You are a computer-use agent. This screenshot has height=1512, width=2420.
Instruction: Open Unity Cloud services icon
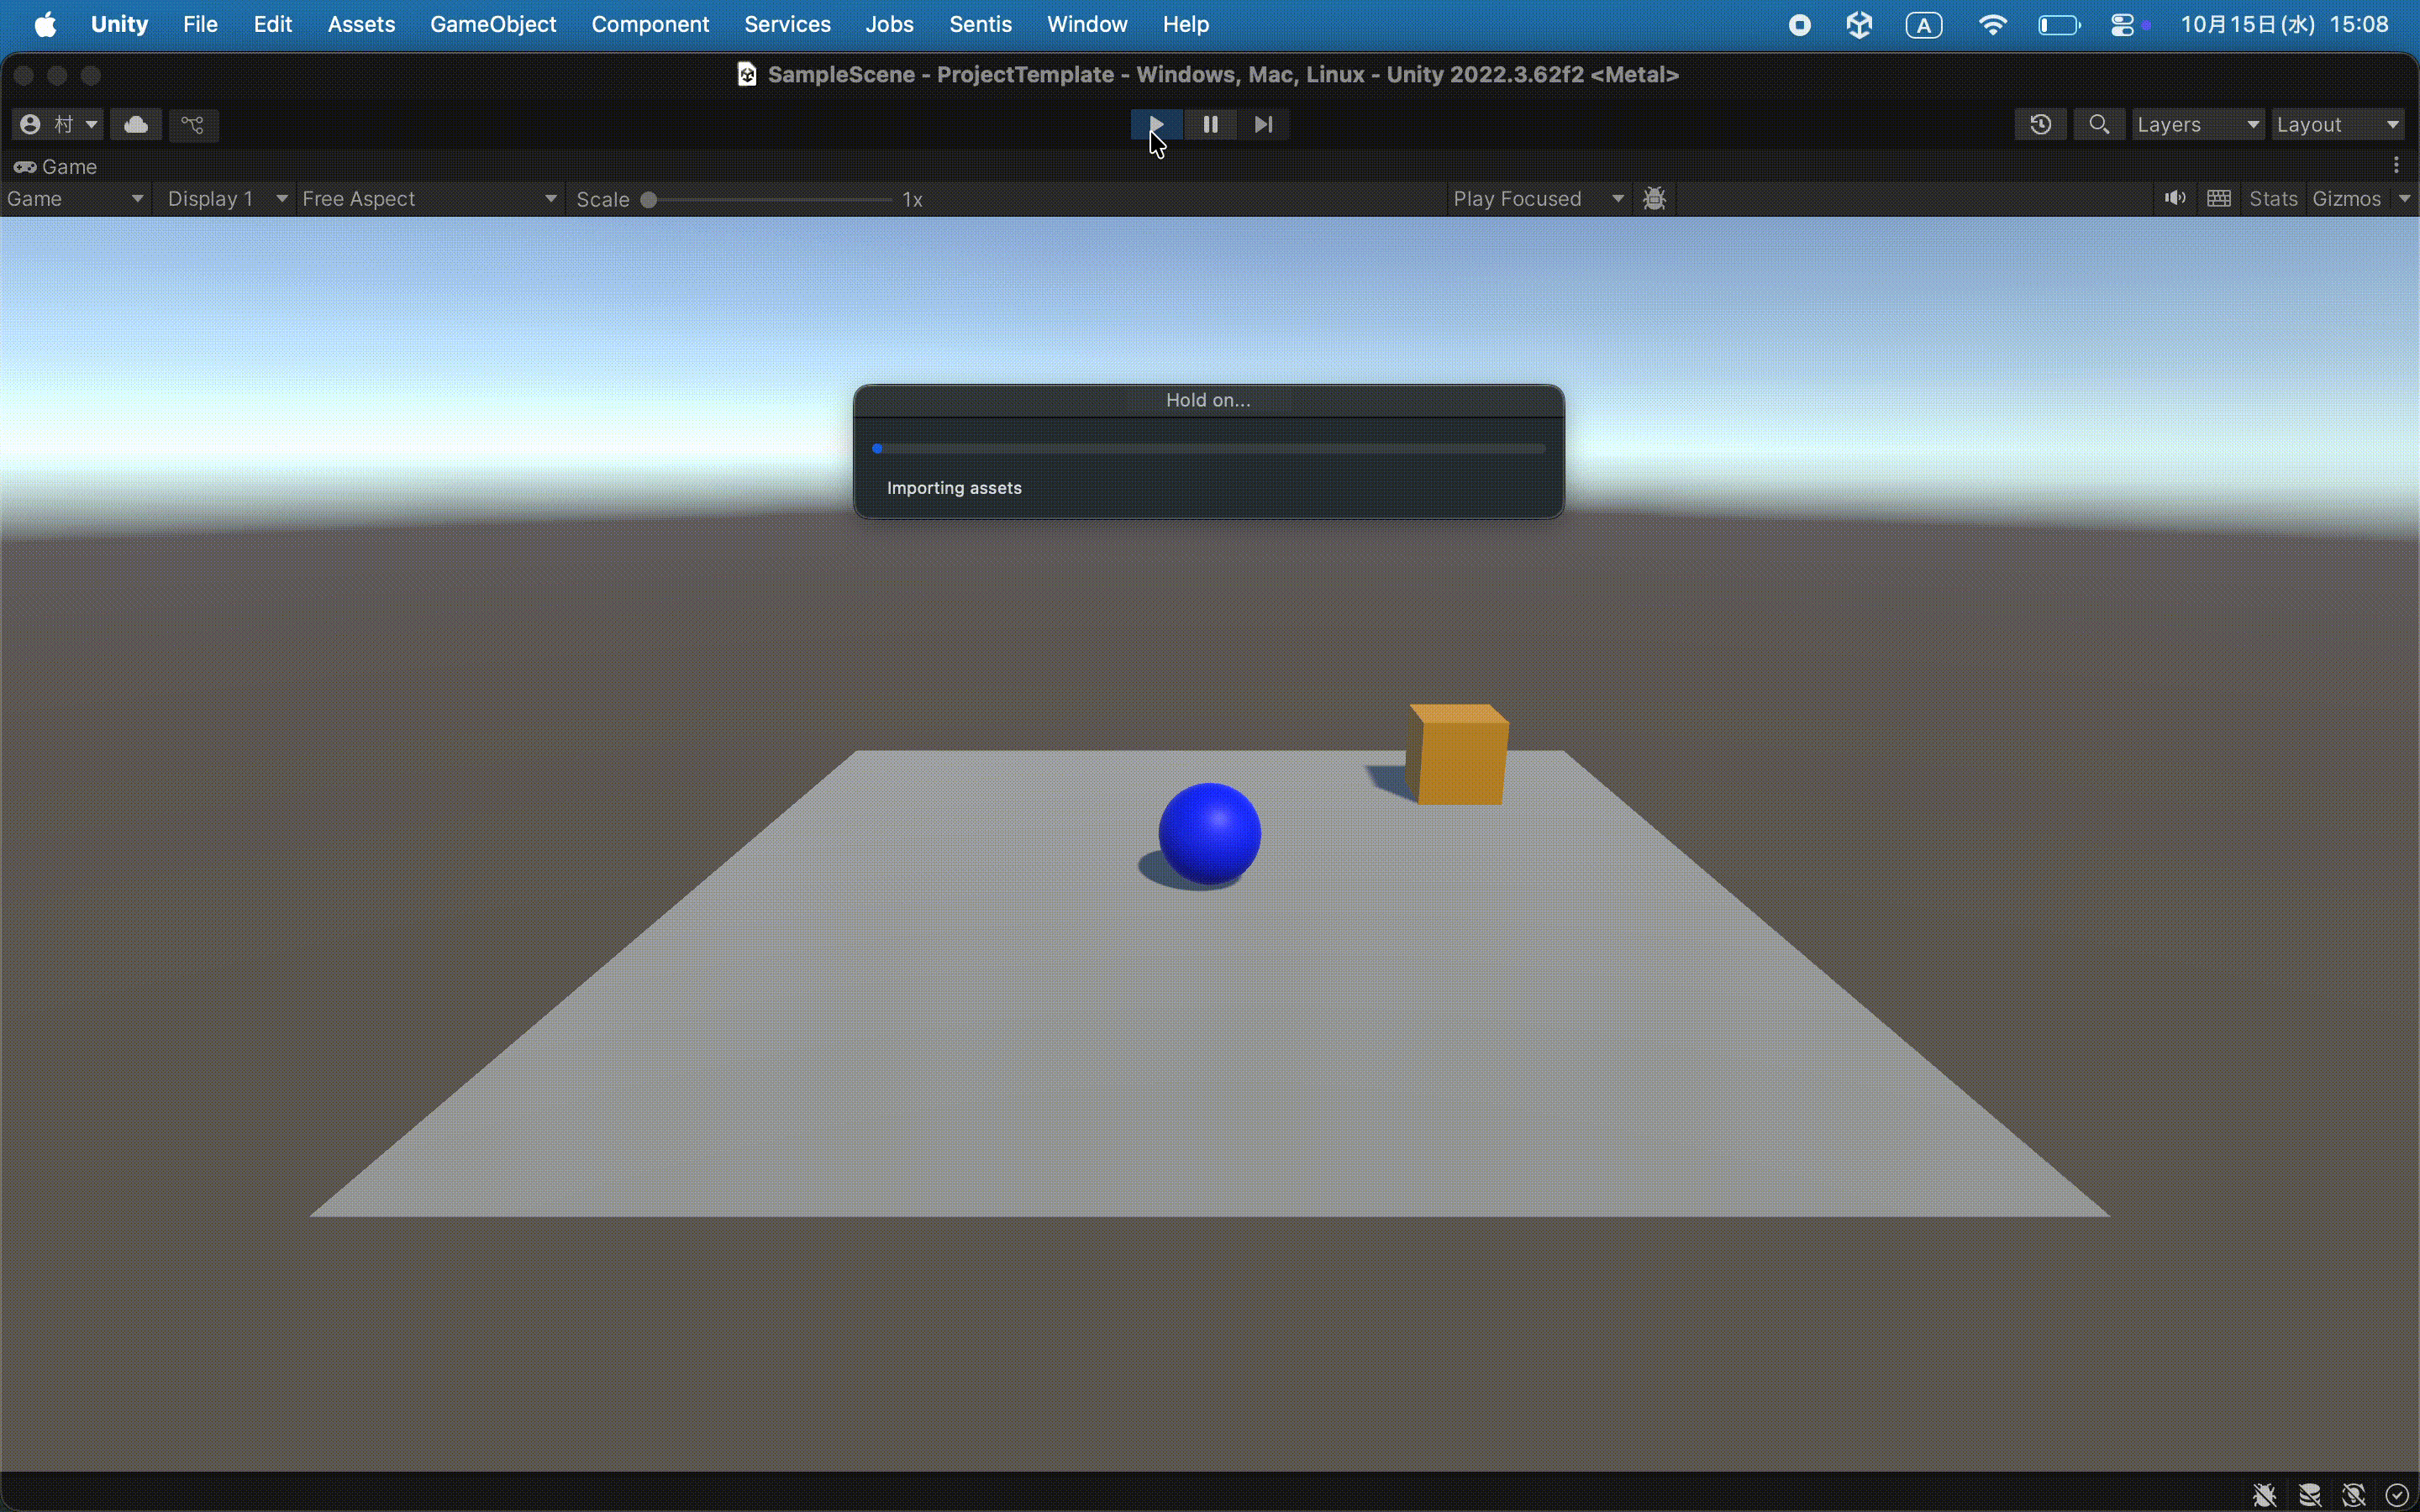pyautogui.click(x=136, y=124)
